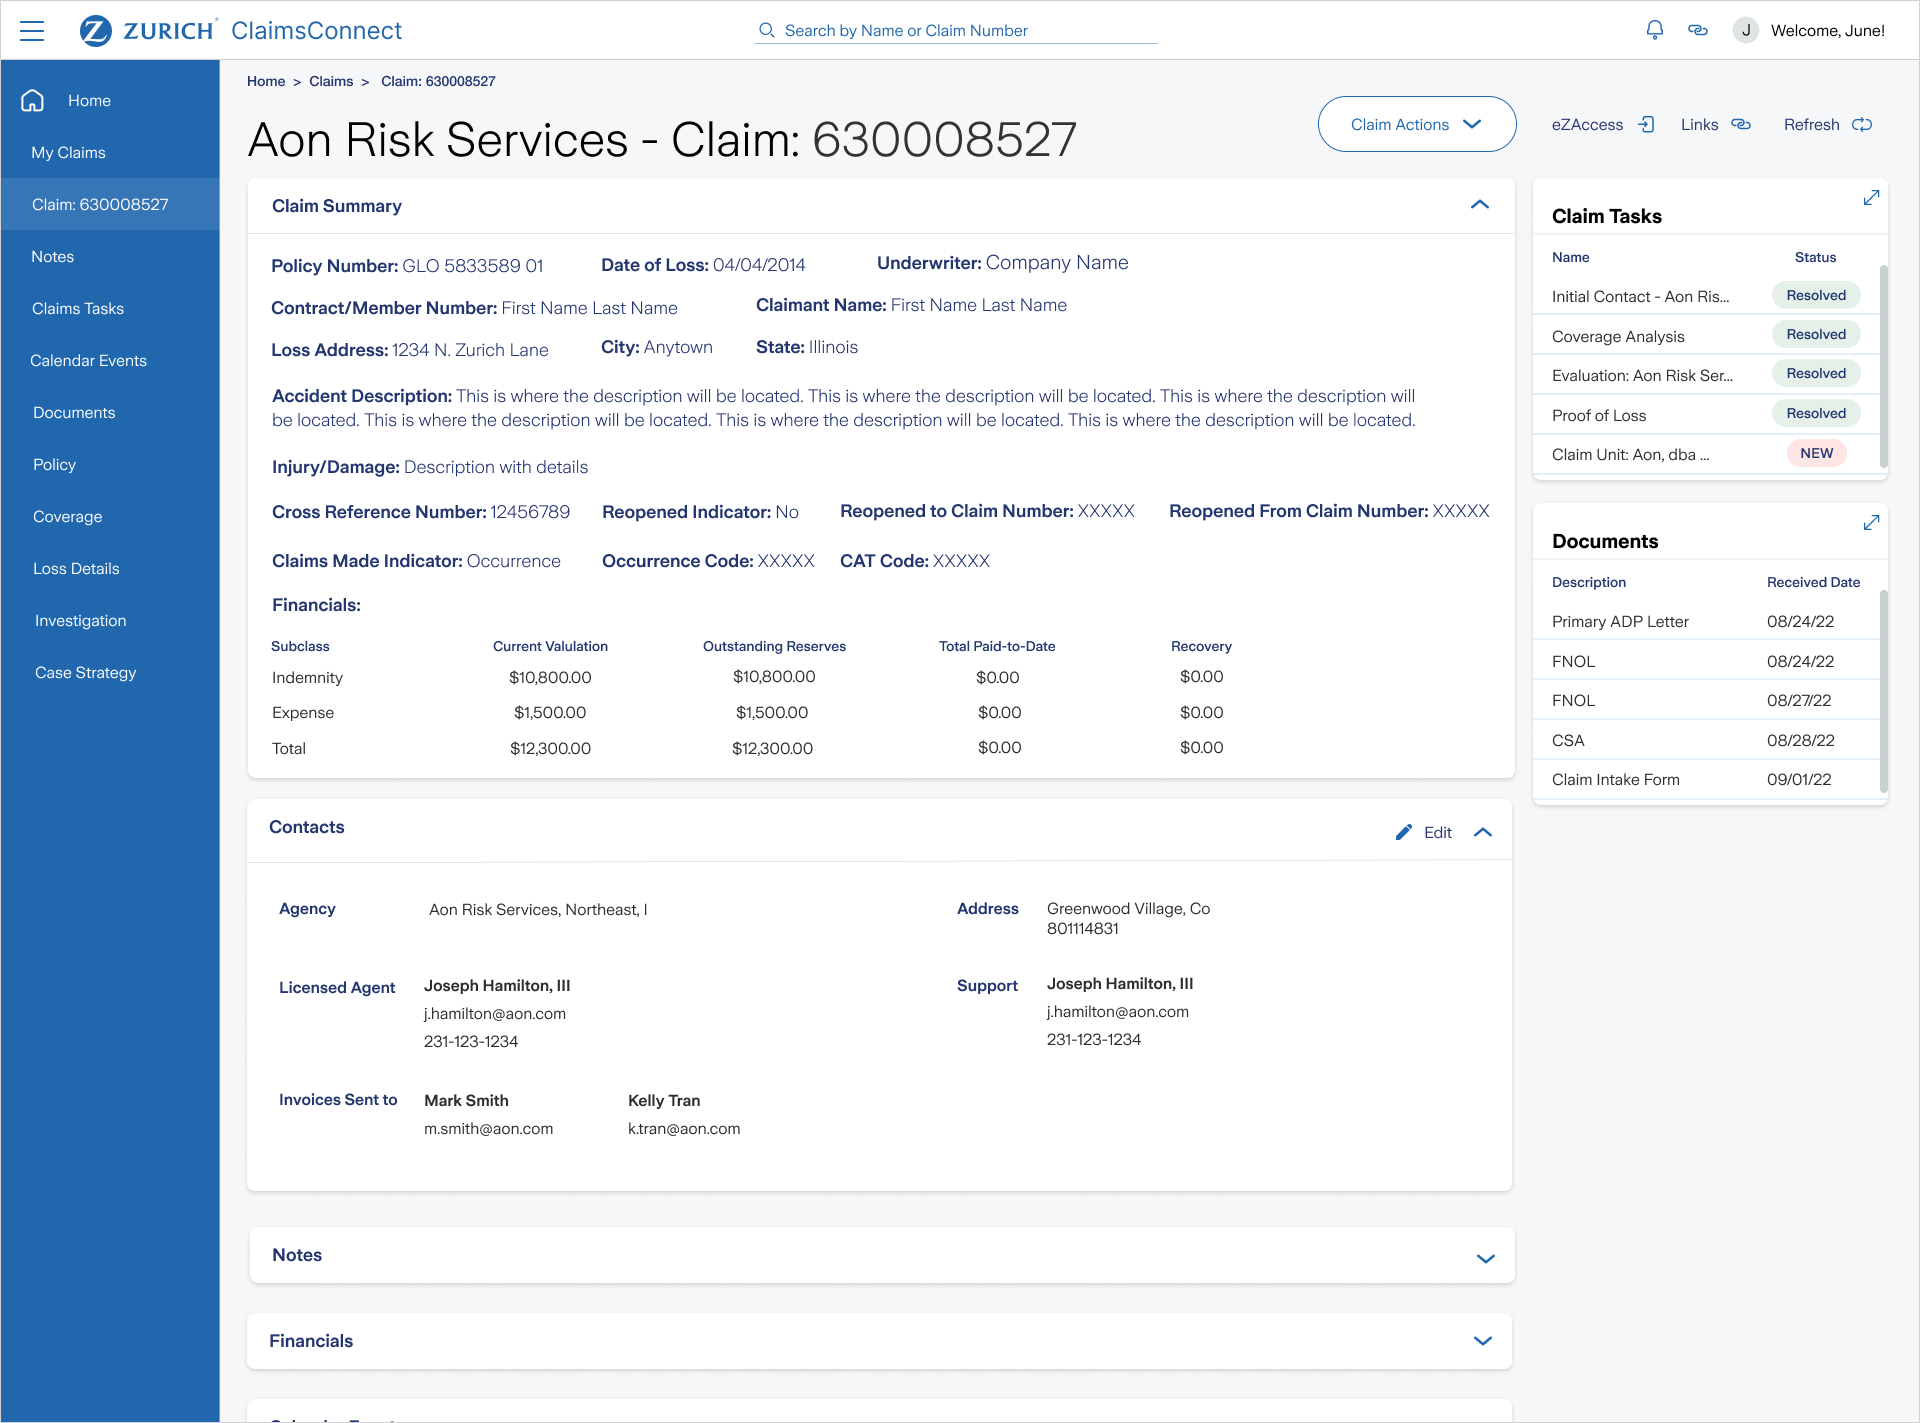Screen dimensions: 1920x1423
Task: Click the Refresh icon button
Action: point(1862,125)
